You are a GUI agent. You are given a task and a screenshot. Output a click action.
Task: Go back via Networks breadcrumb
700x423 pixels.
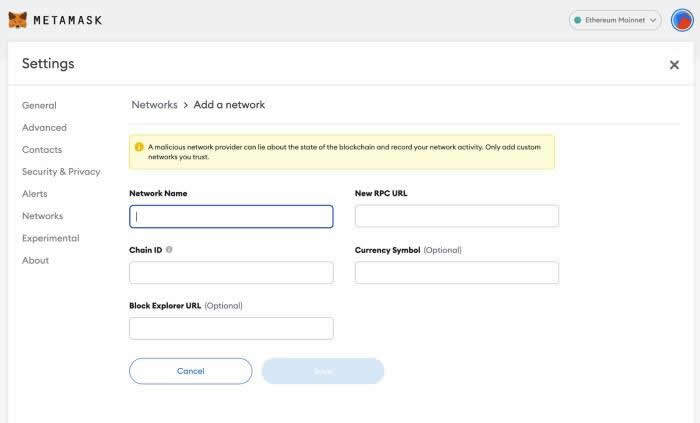pyautogui.click(x=154, y=104)
